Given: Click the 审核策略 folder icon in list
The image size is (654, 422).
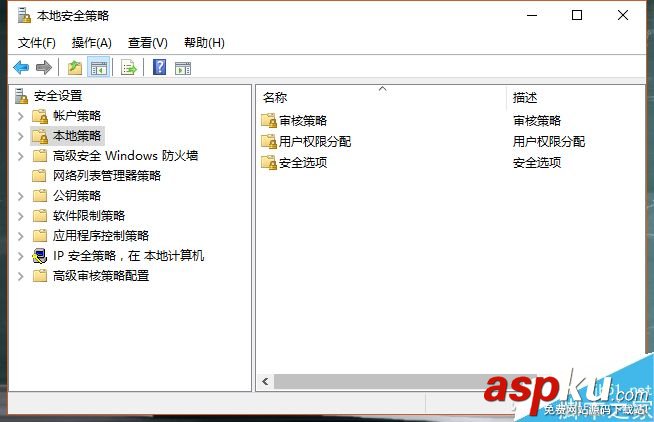Looking at the screenshot, I should [x=269, y=121].
